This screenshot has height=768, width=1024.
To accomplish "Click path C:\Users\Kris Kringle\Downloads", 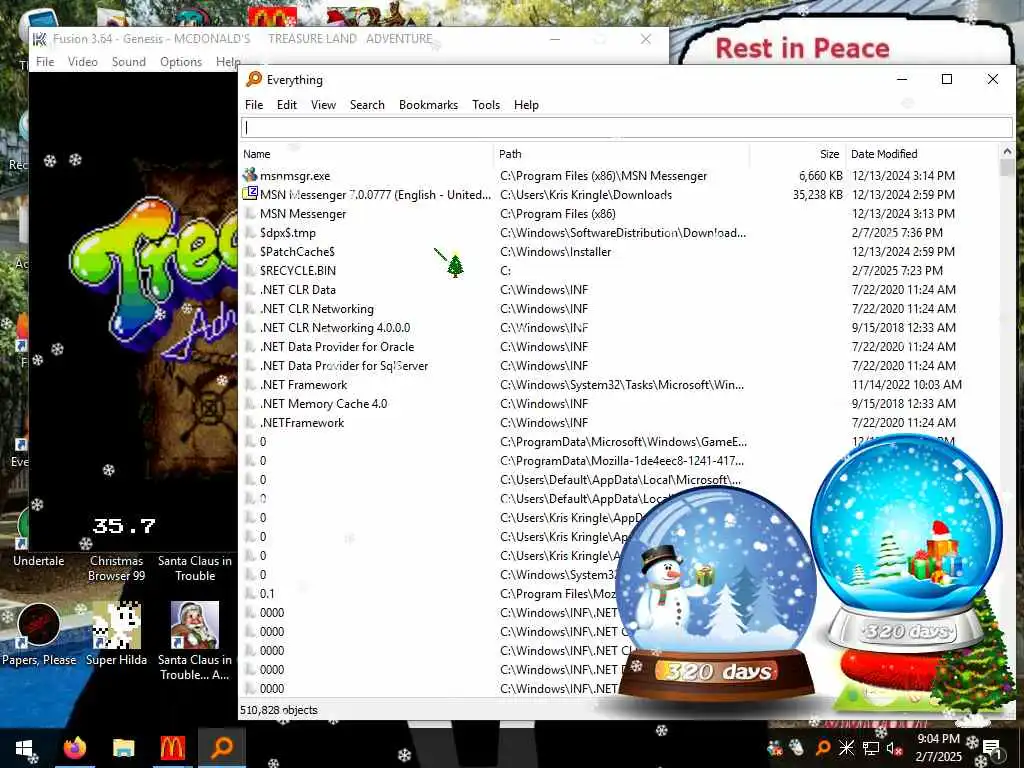I will coord(586,195).
